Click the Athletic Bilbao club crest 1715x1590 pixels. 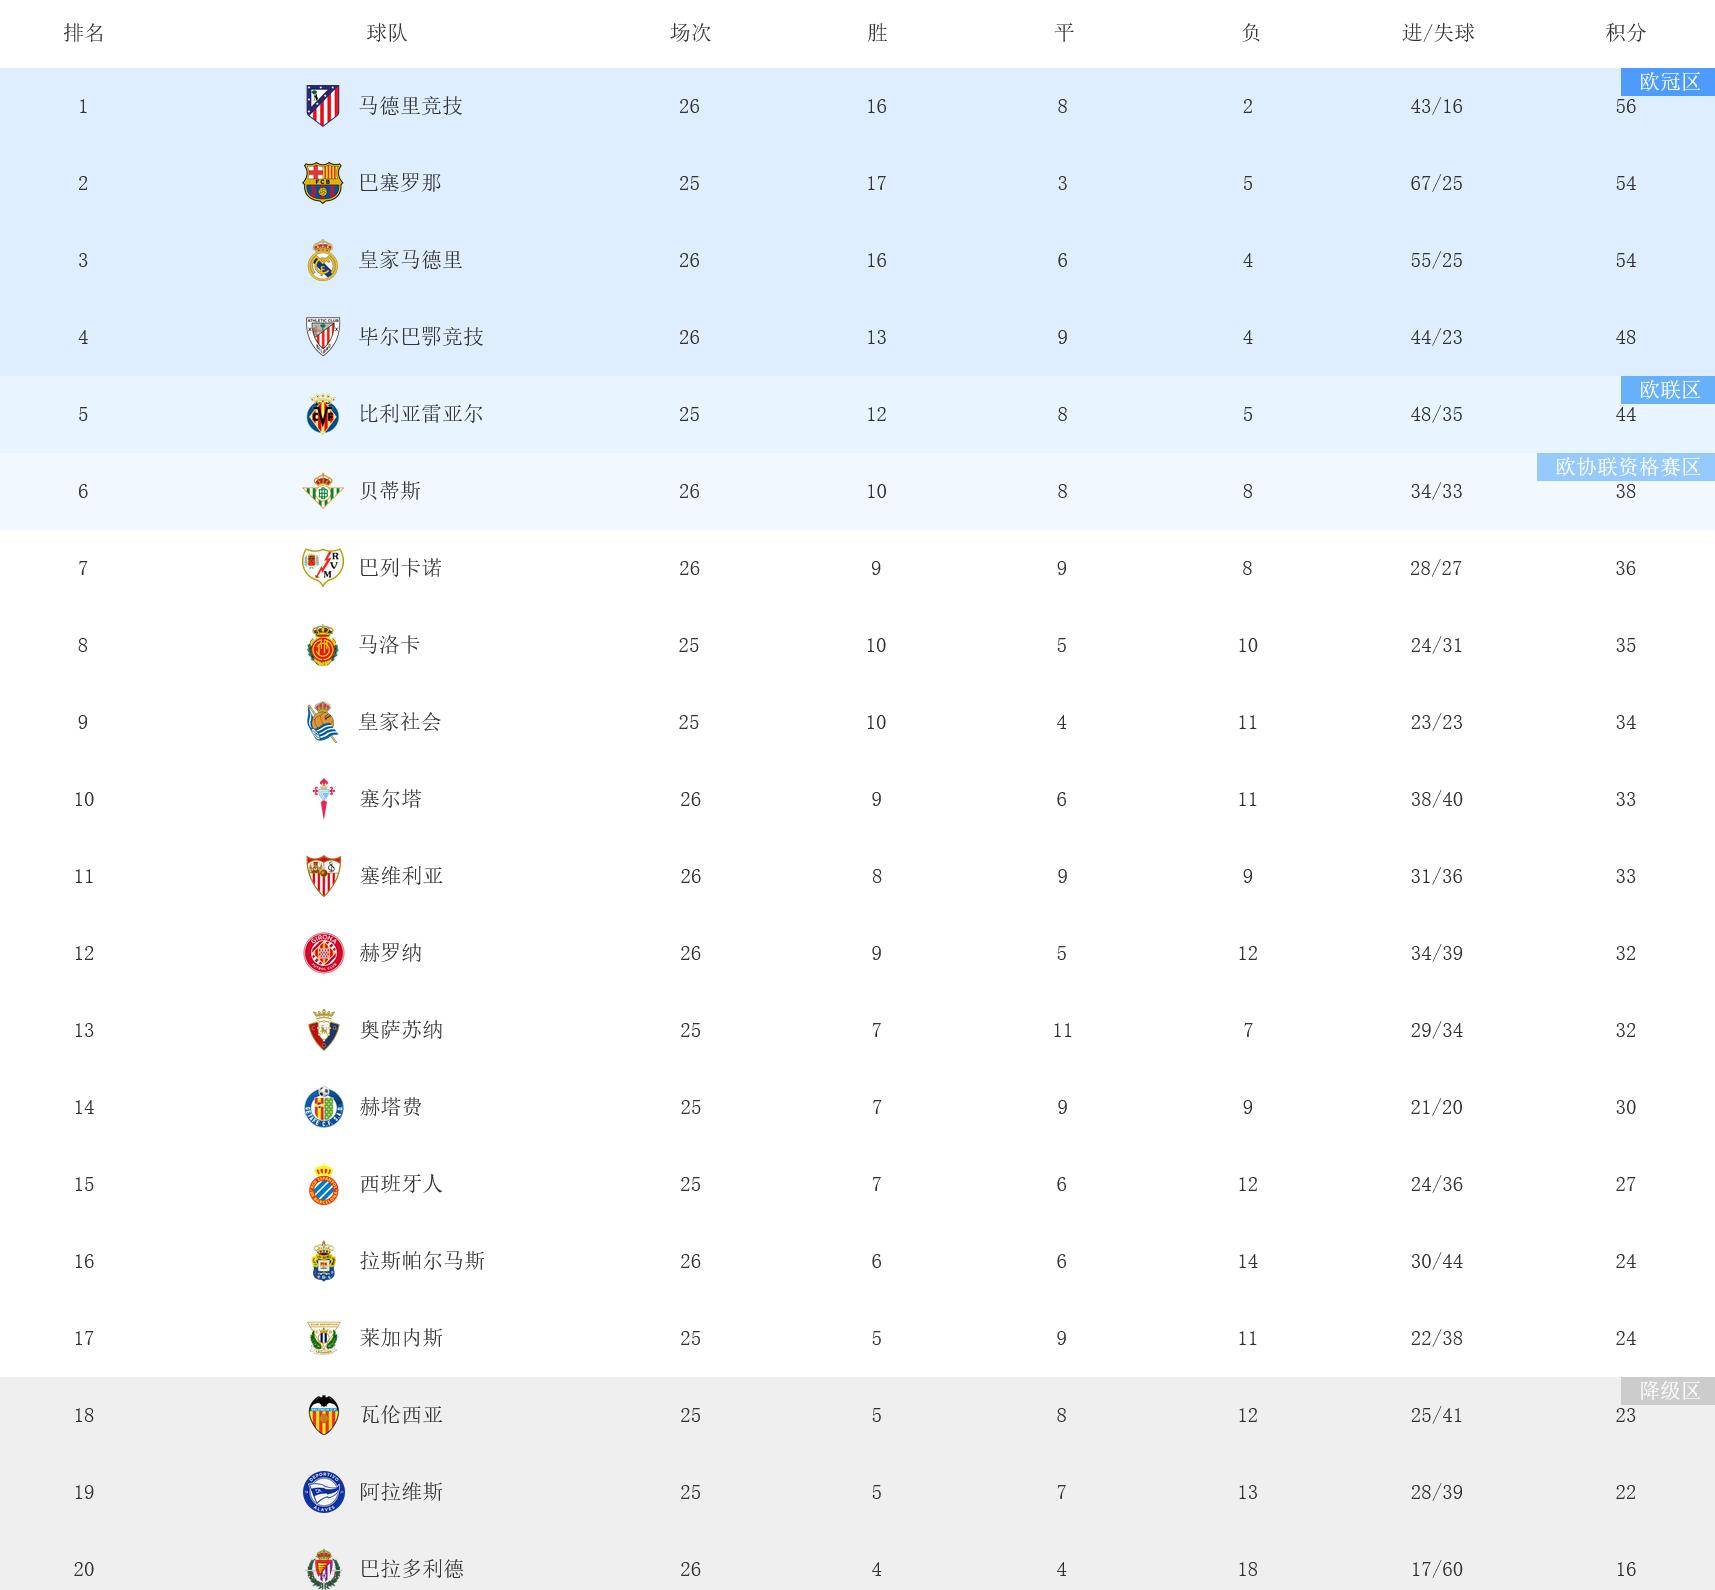coord(322,337)
